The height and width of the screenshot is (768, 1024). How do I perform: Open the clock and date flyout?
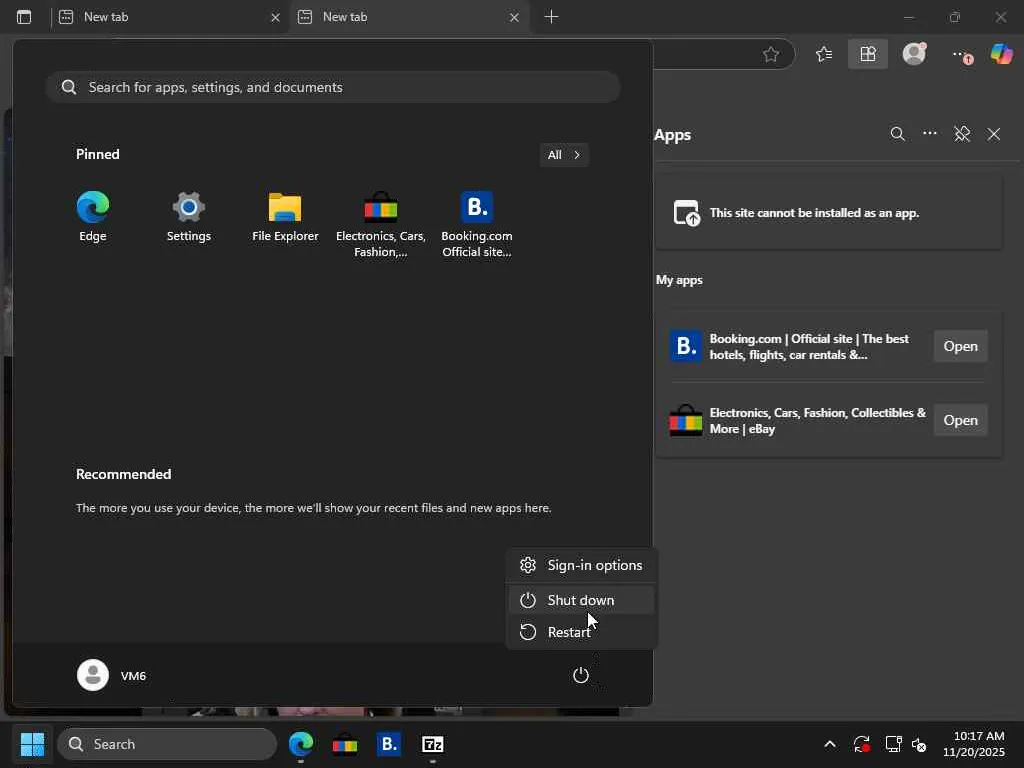[974, 744]
